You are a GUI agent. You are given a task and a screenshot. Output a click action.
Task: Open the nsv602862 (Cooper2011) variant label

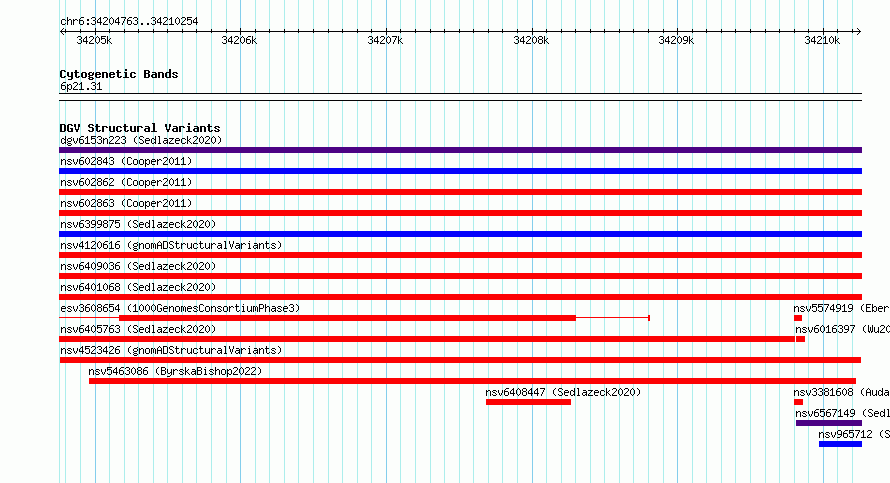point(126,182)
